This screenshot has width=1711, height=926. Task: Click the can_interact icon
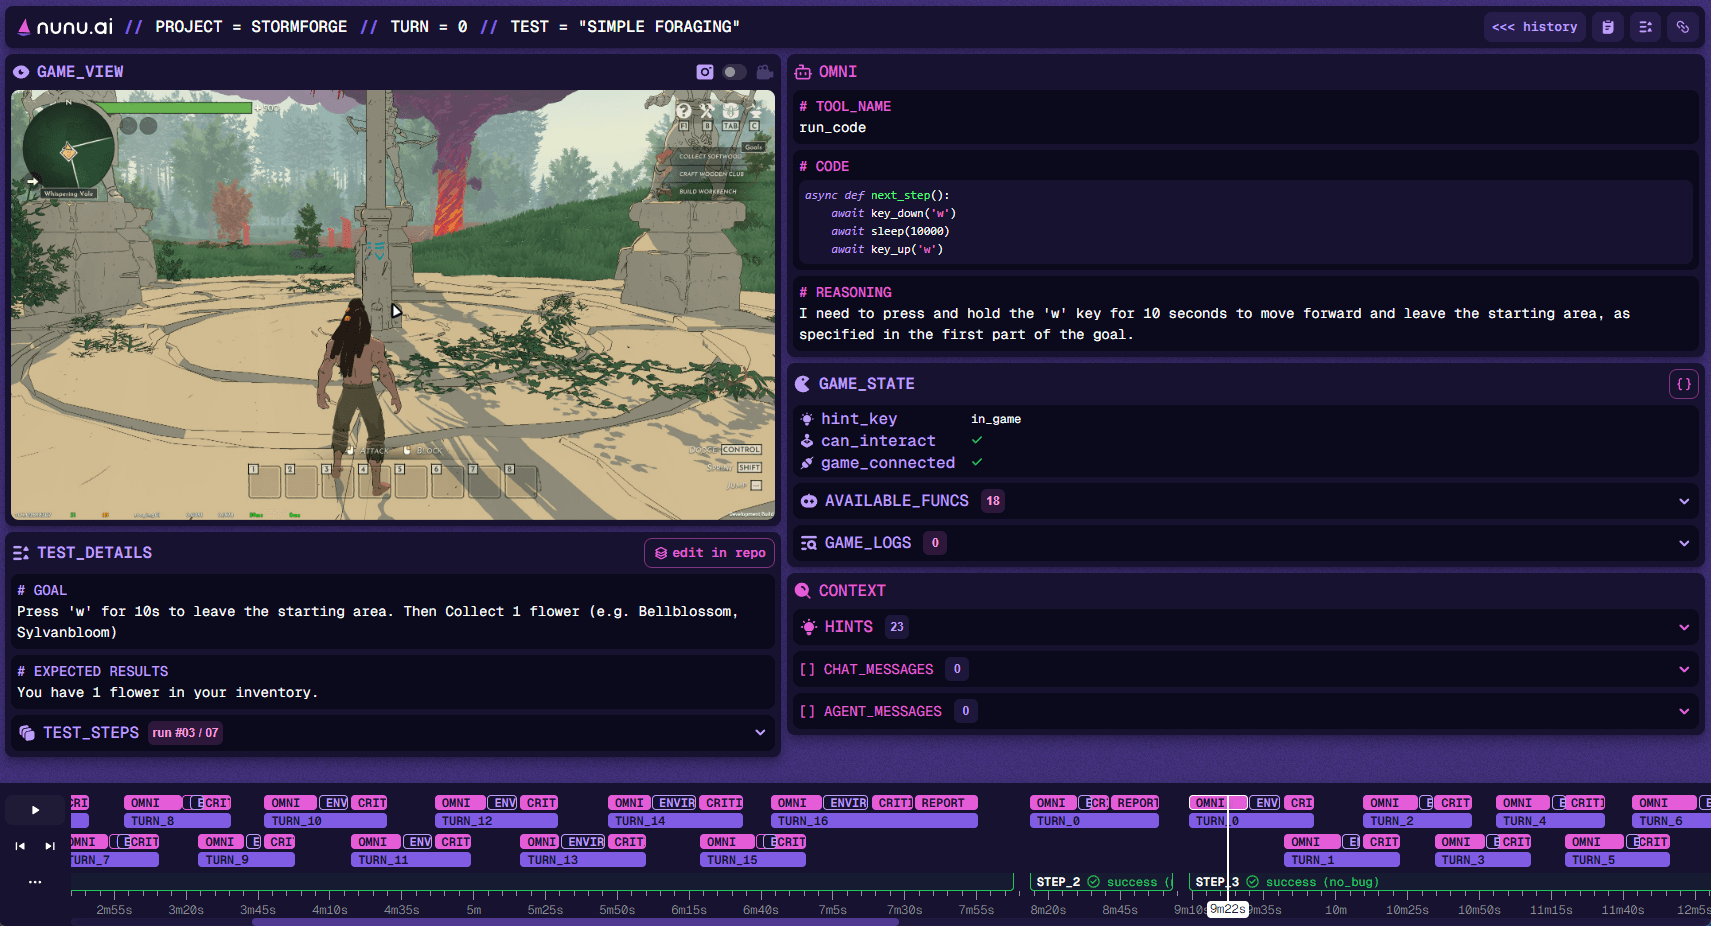click(x=807, y=441)
